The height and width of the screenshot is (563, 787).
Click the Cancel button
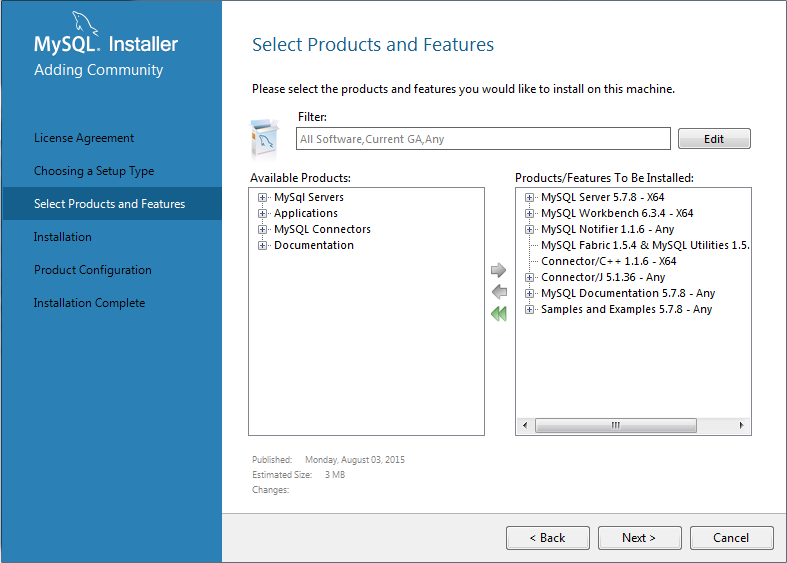tap(731, 538)
